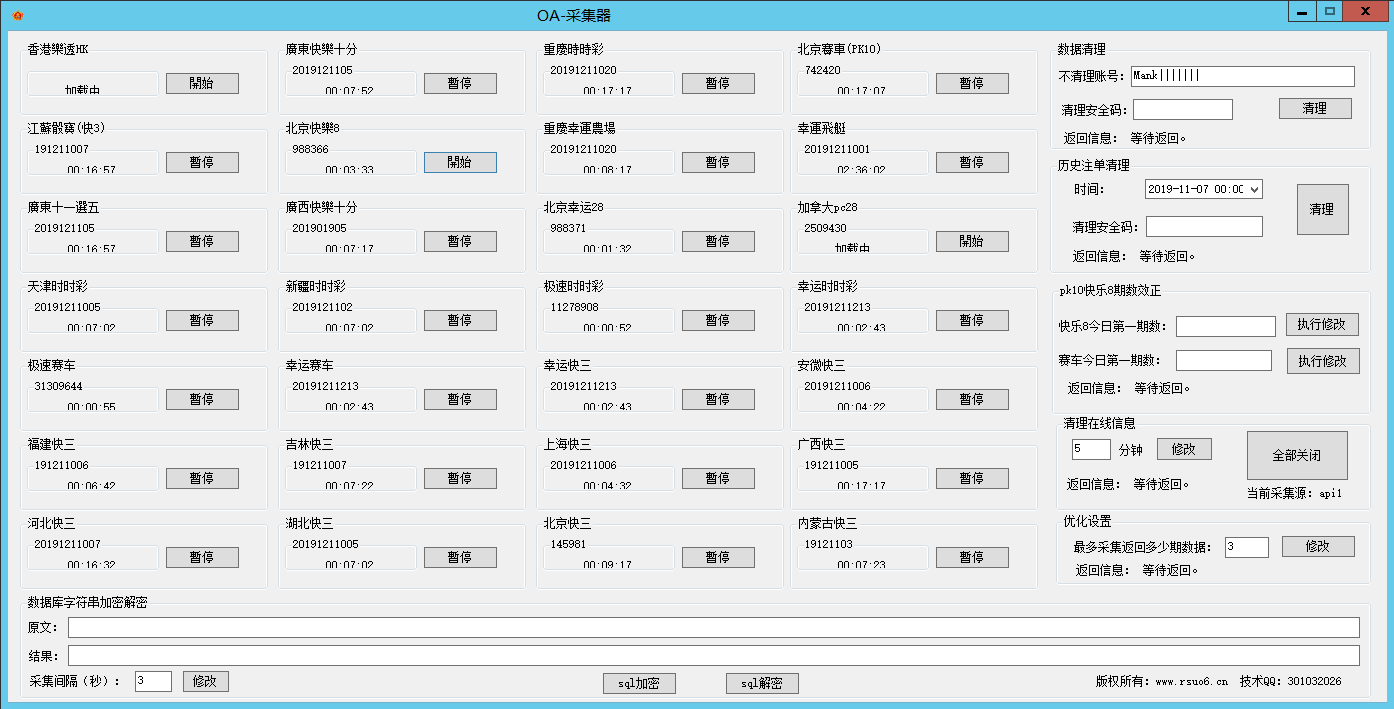
Task: Click 执行修改 for 快乐8今日第一期数
Action: click(1322, 324)
